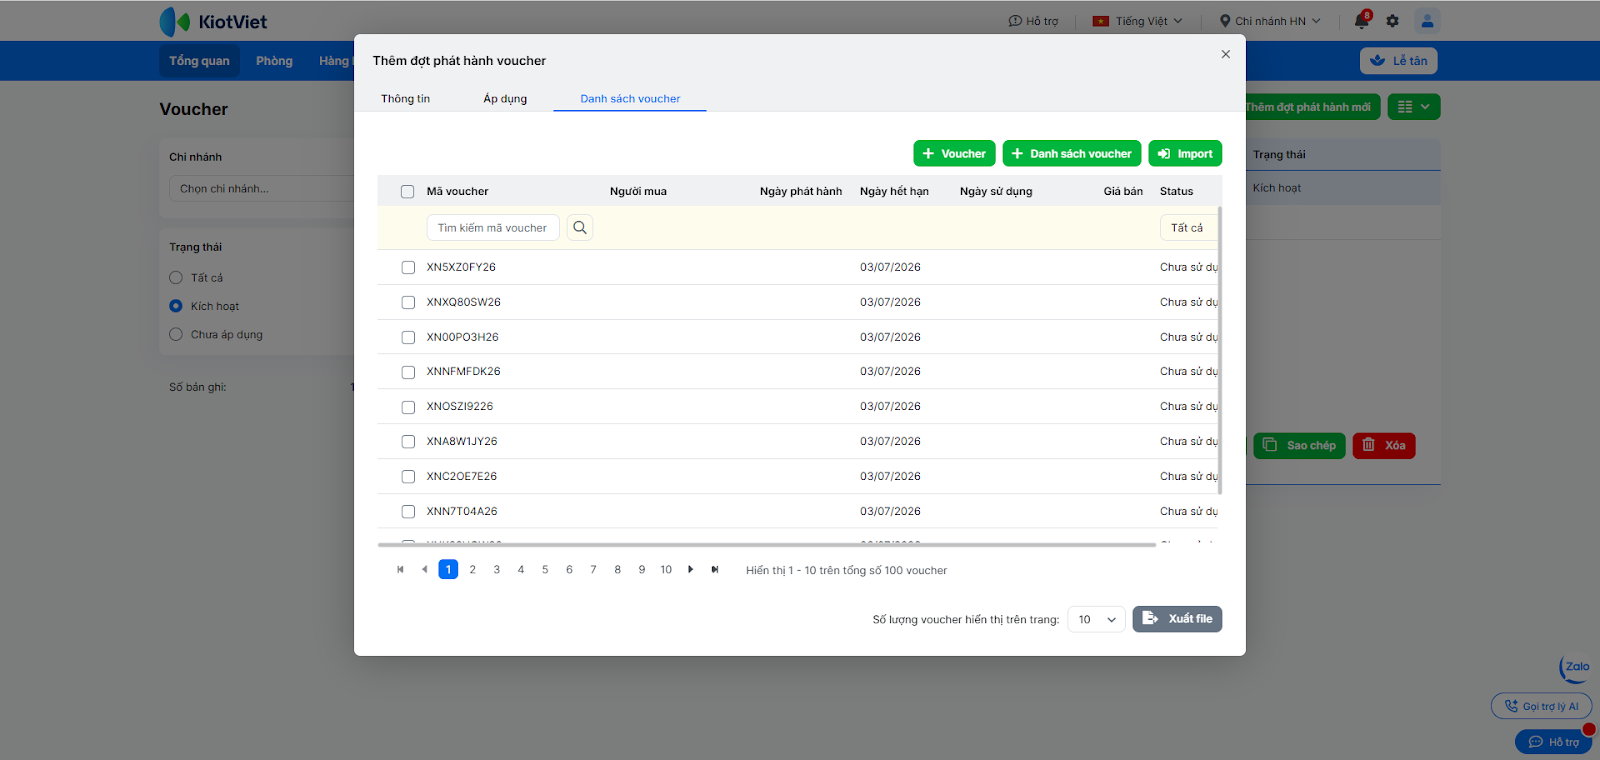Image resolution: width=1600 pixels, height=760 pixels.
Task: Go to voucher page 3
Action: pyautogui.click(x=497, y=570)
